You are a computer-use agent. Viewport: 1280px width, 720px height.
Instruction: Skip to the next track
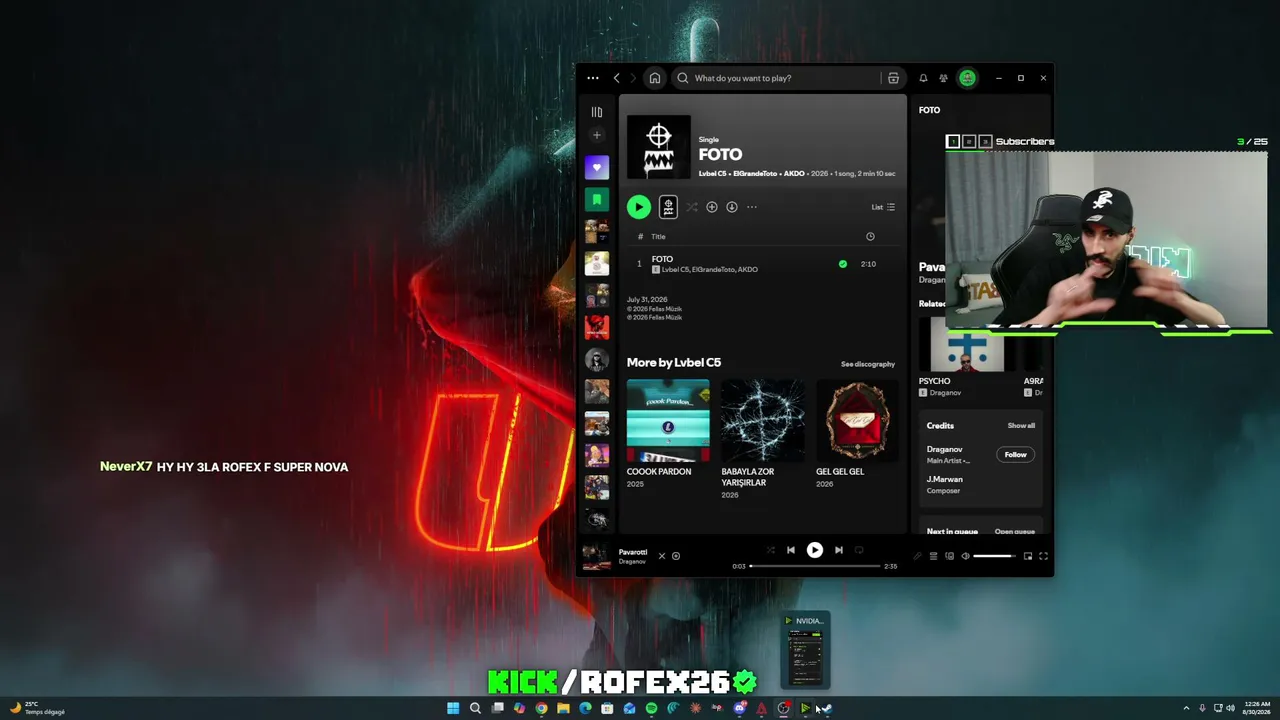click(839, 550)
